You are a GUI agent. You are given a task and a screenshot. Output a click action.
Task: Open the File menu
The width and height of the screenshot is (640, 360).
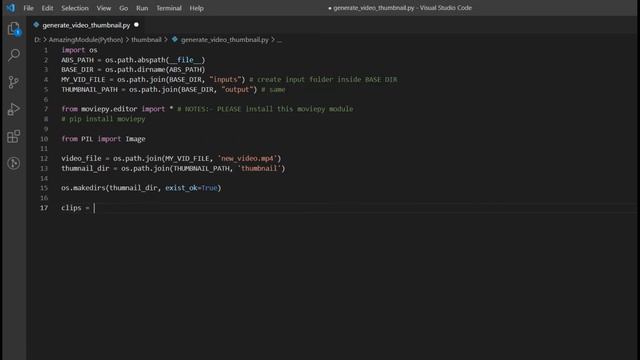pyautogui.click(x=29, y=8)
